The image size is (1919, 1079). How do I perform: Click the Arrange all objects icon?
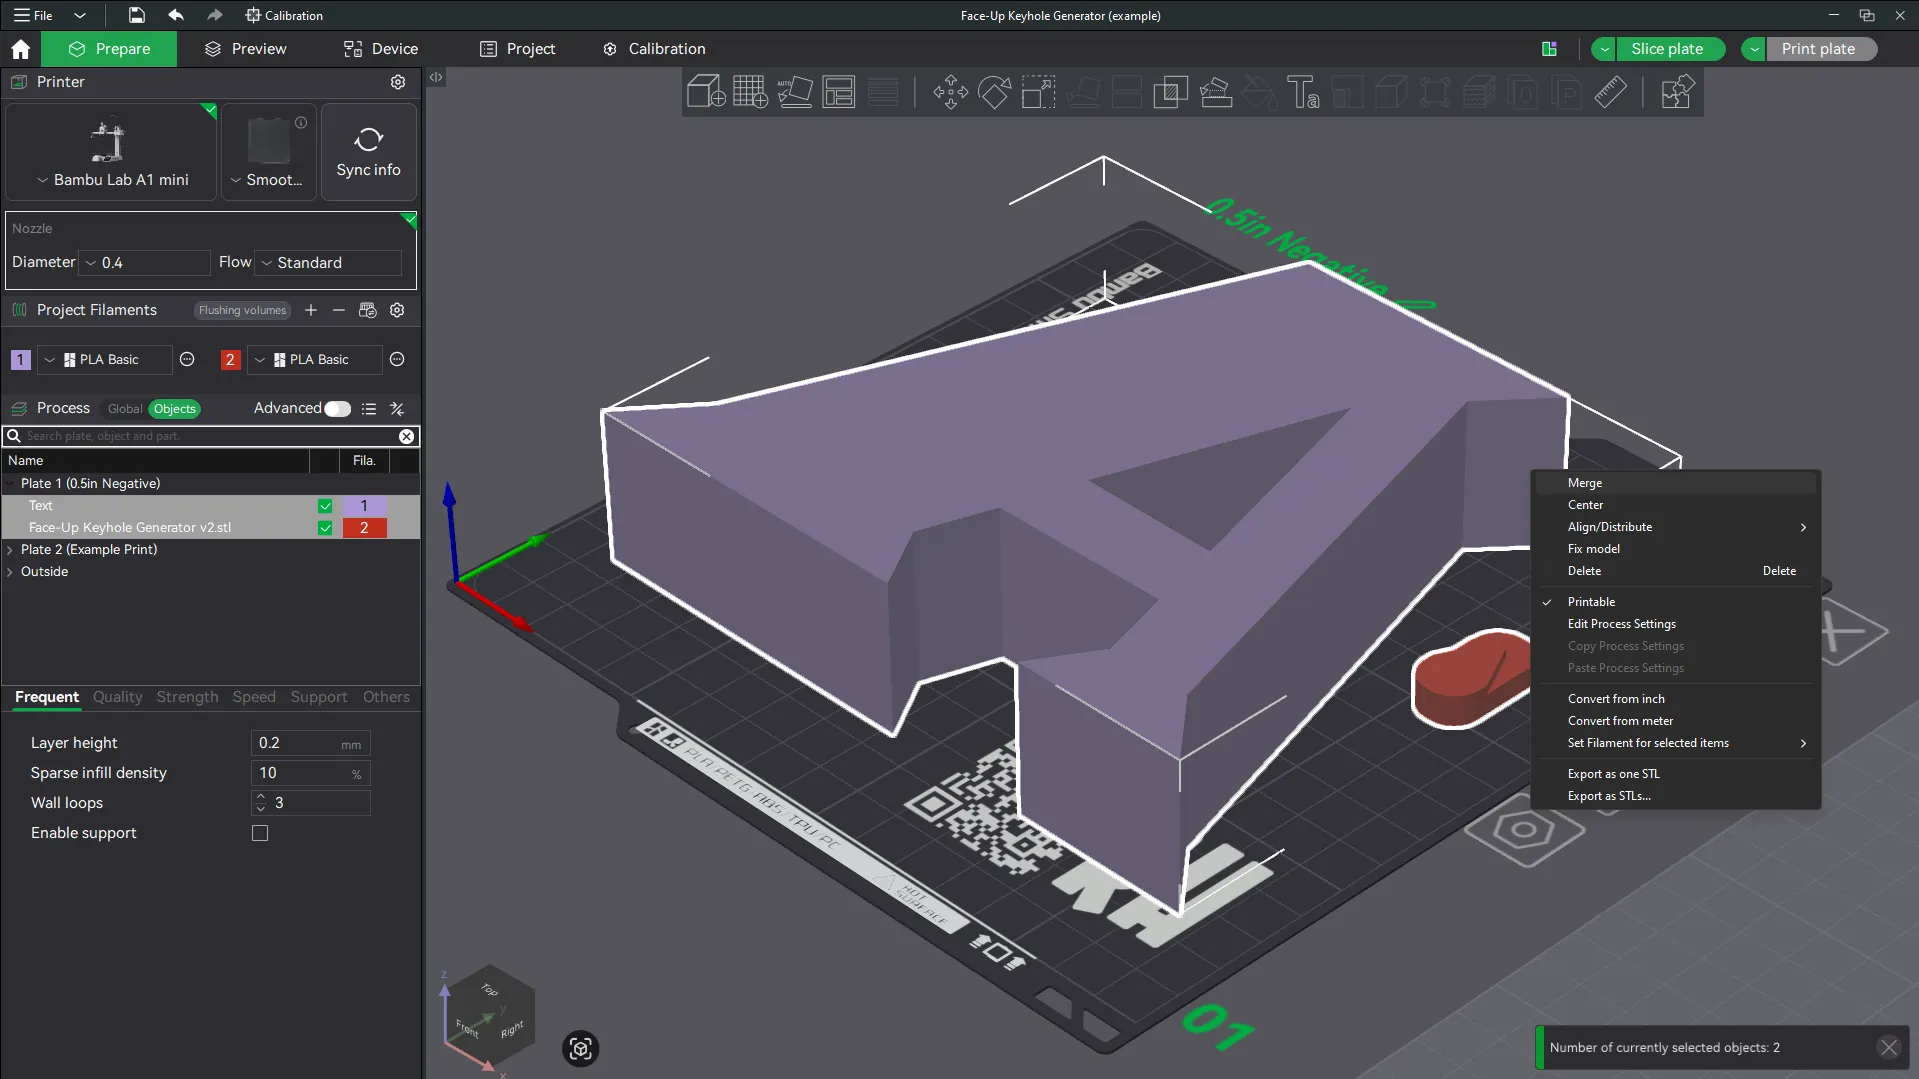click(x=838, y=92)
